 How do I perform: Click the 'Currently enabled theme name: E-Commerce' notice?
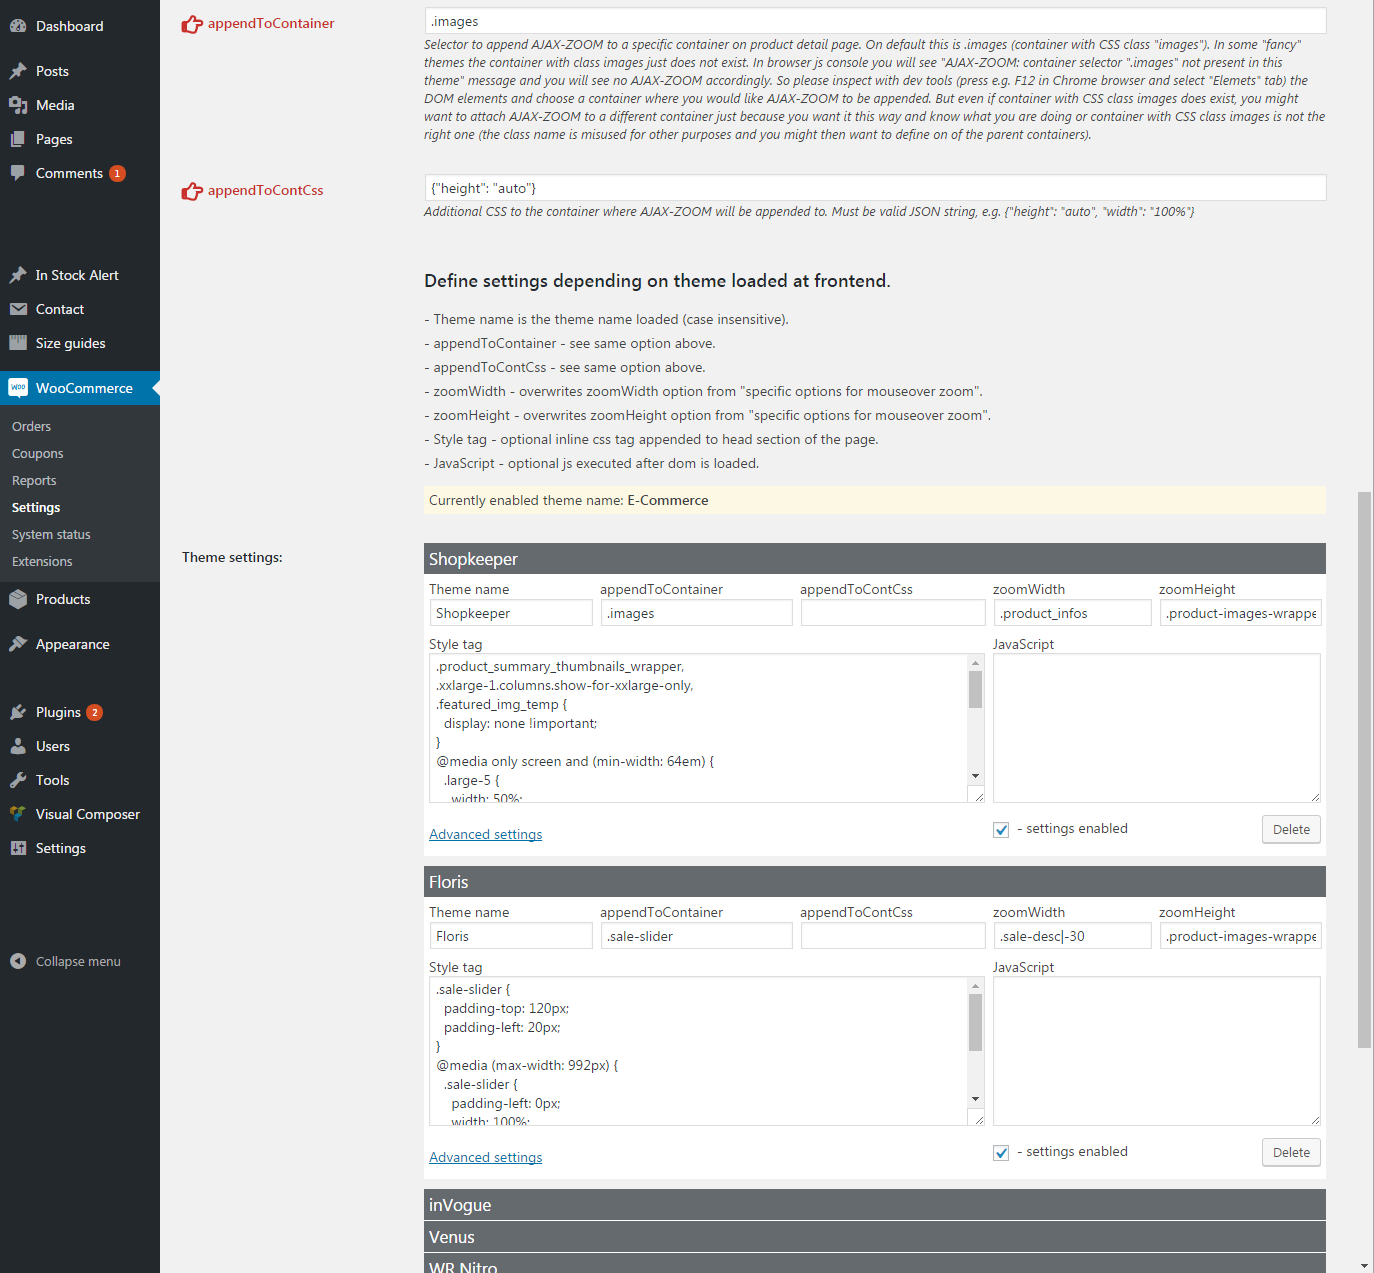875,500
